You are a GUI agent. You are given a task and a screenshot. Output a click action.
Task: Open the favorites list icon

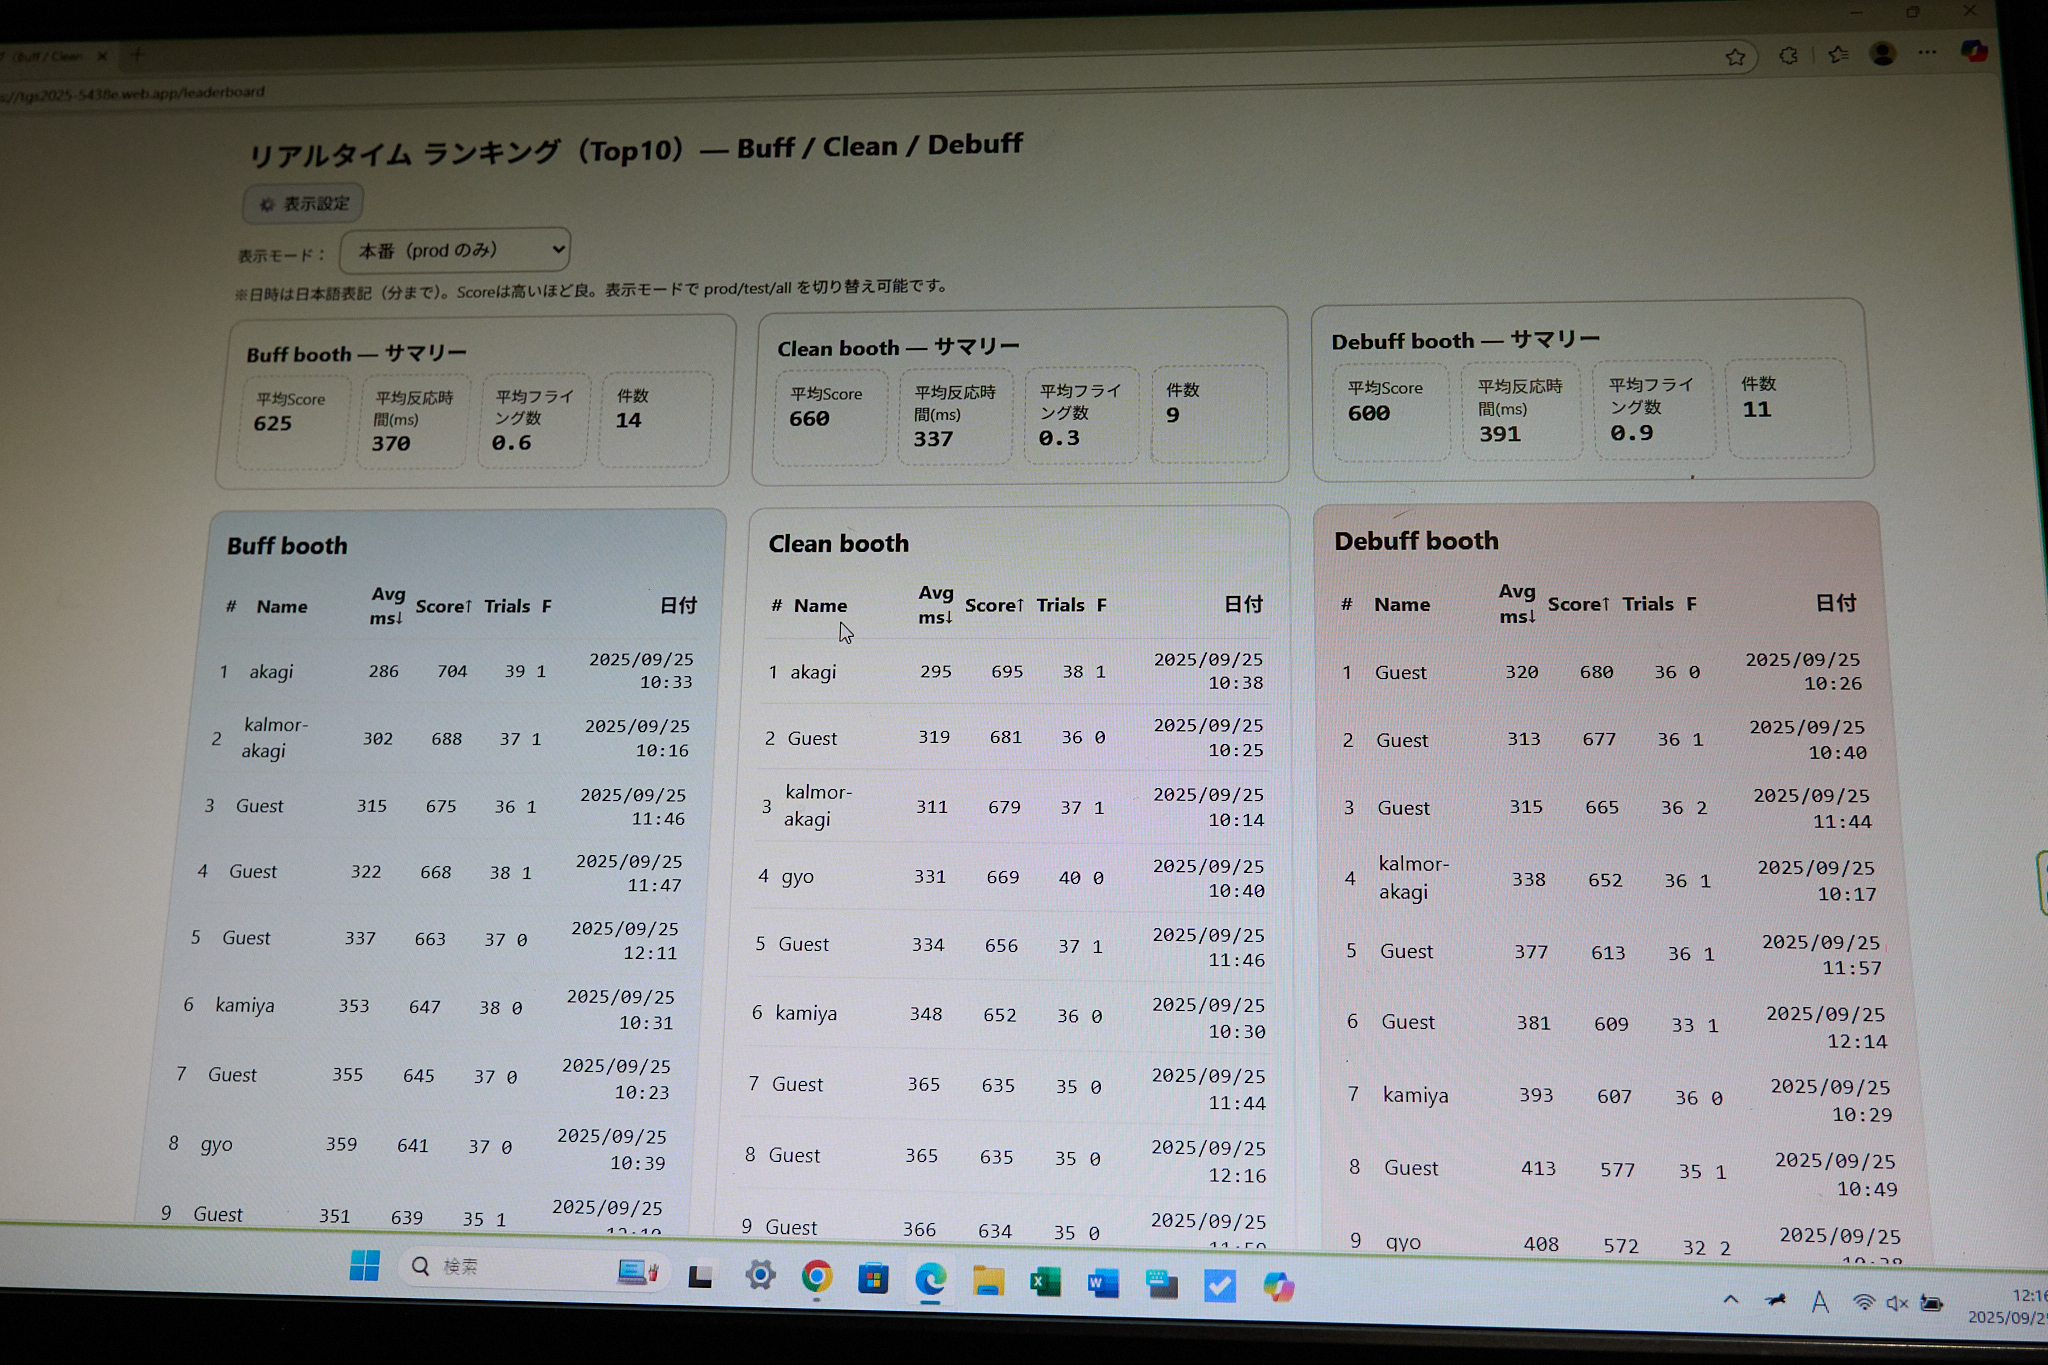coord(1838,55)
